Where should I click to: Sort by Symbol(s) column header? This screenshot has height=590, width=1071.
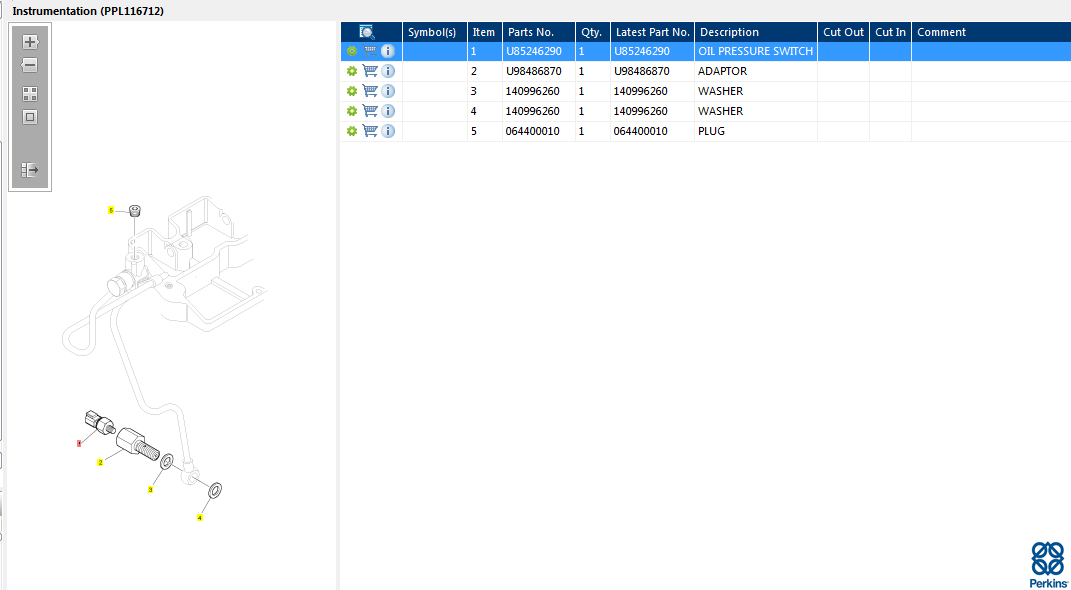pyautogui.click(x=435, y=32)
